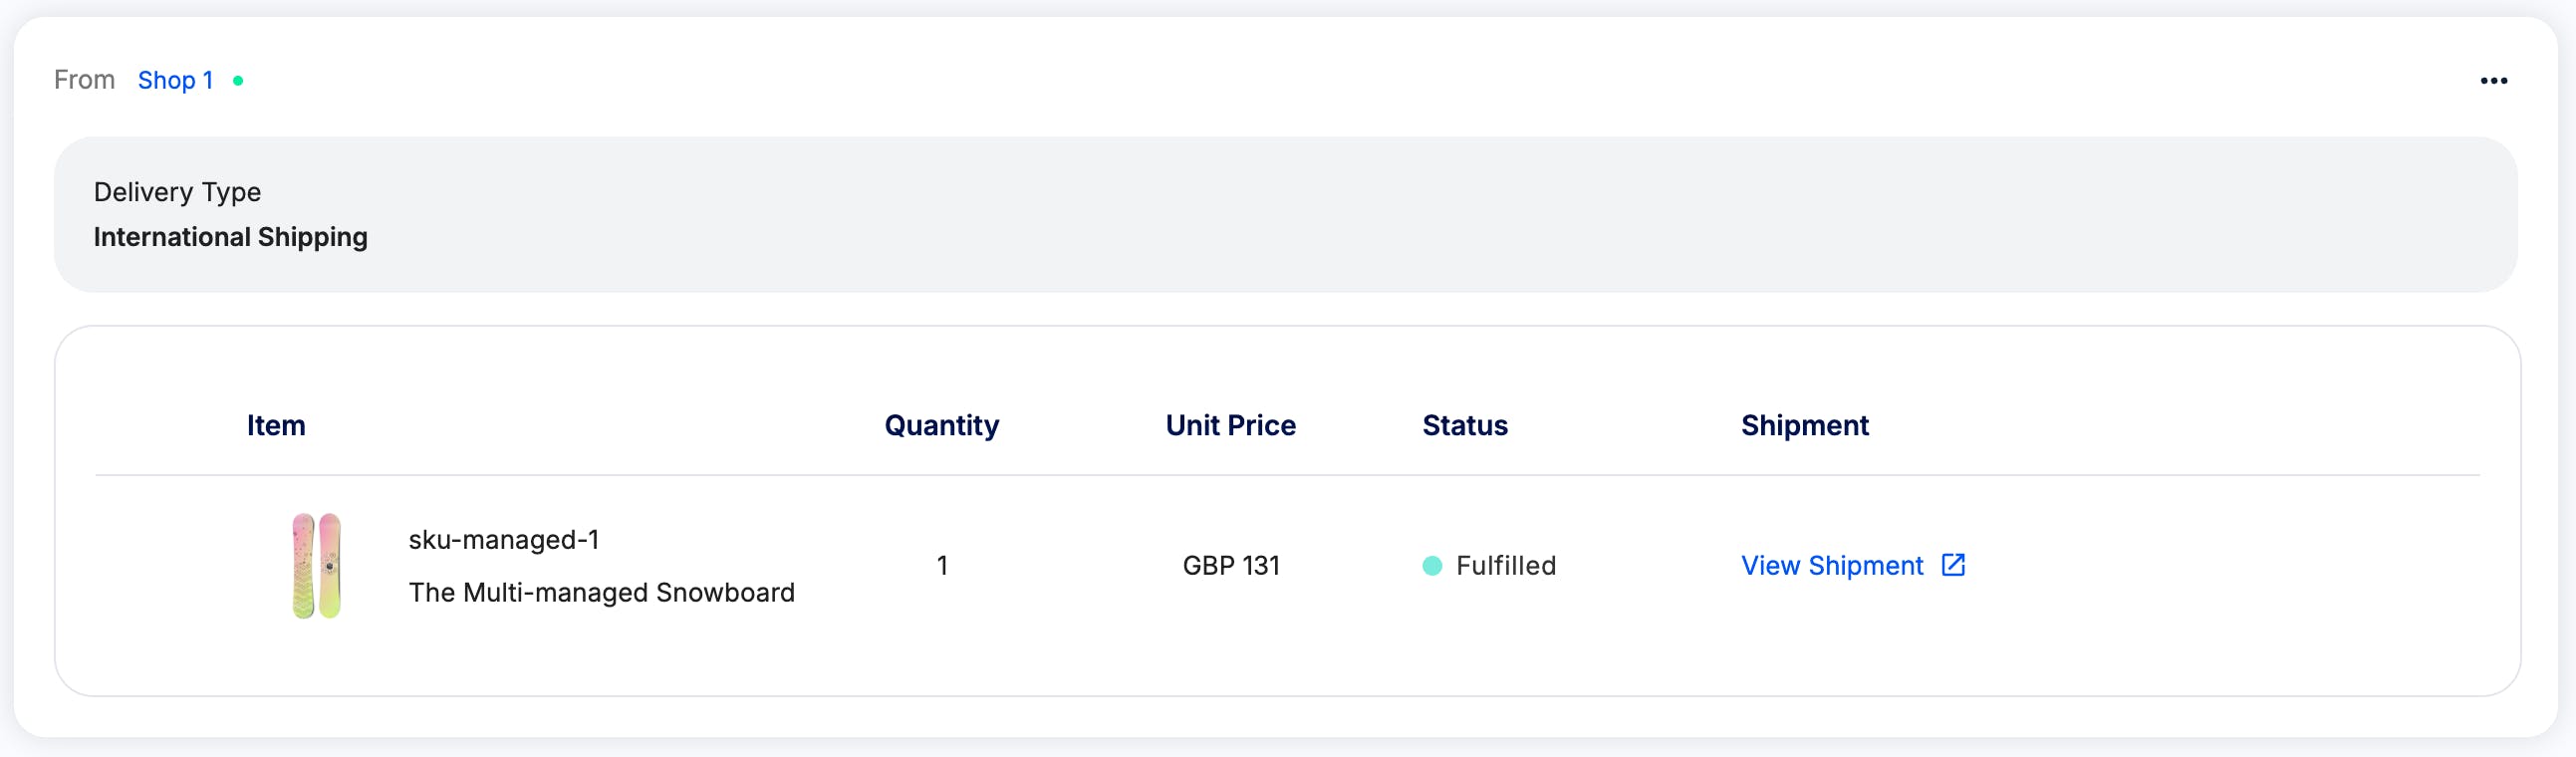Click the Fulfilled status label
Image resolution: width=2576 pixels, height=757 pixels.
point(1506,566)
